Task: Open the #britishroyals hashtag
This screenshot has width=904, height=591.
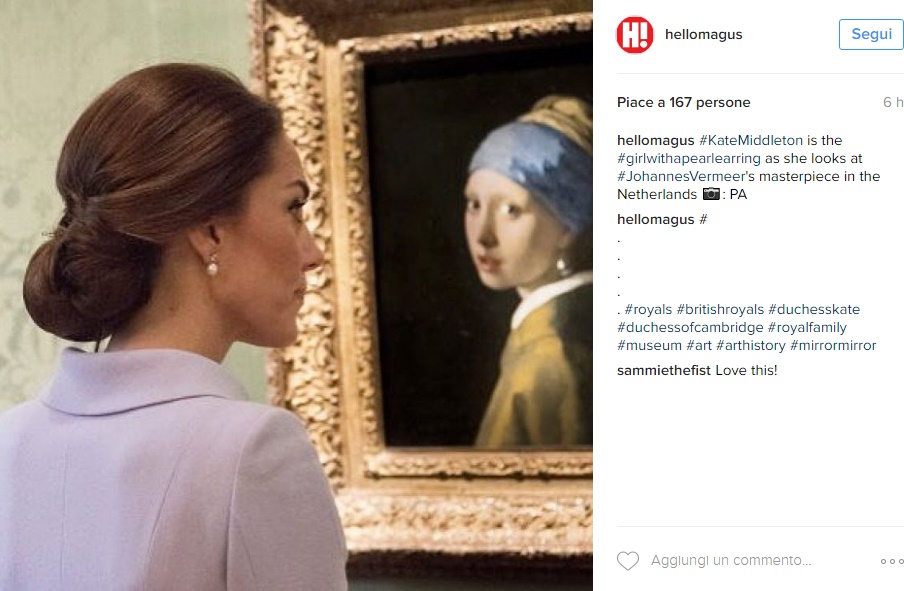Action: 720,309
